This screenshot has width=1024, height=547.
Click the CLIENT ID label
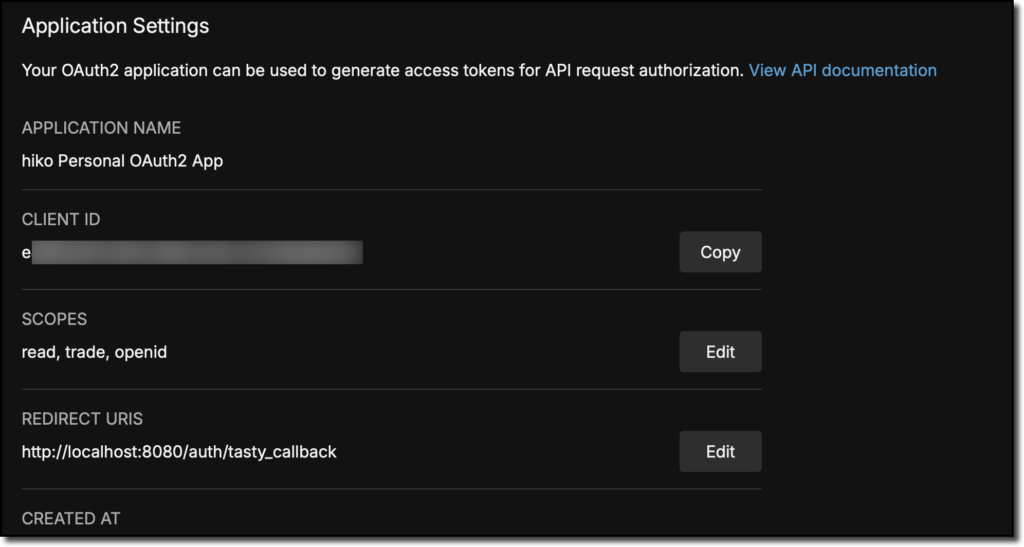point(61,219)
